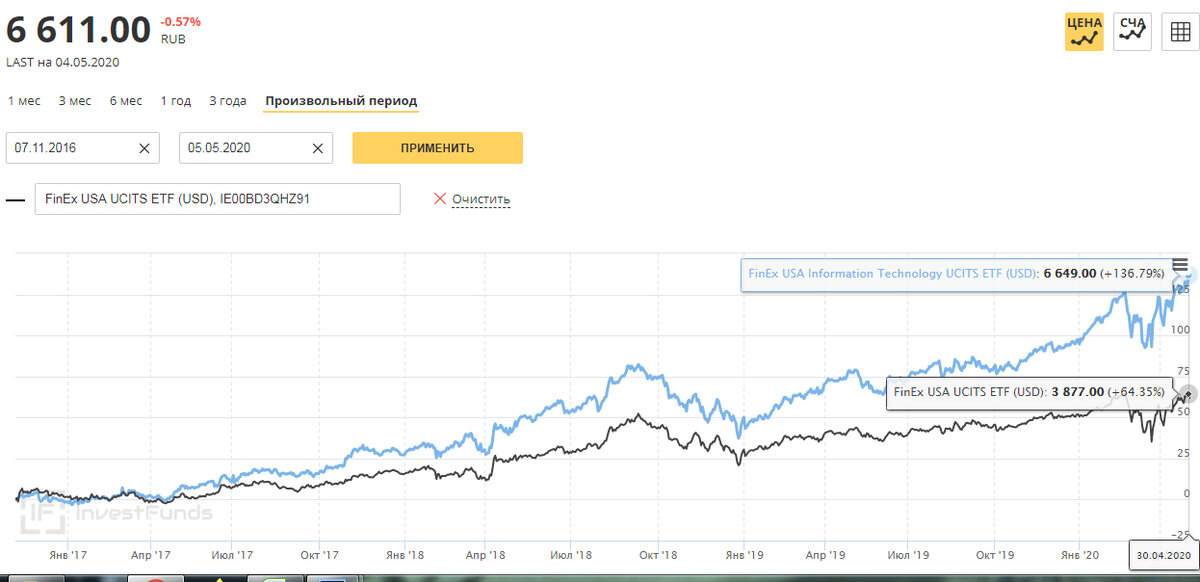Switch chart to СЧА mode
The height and width of the screenshot is (582, 1200).
(x=1132, y=32)
